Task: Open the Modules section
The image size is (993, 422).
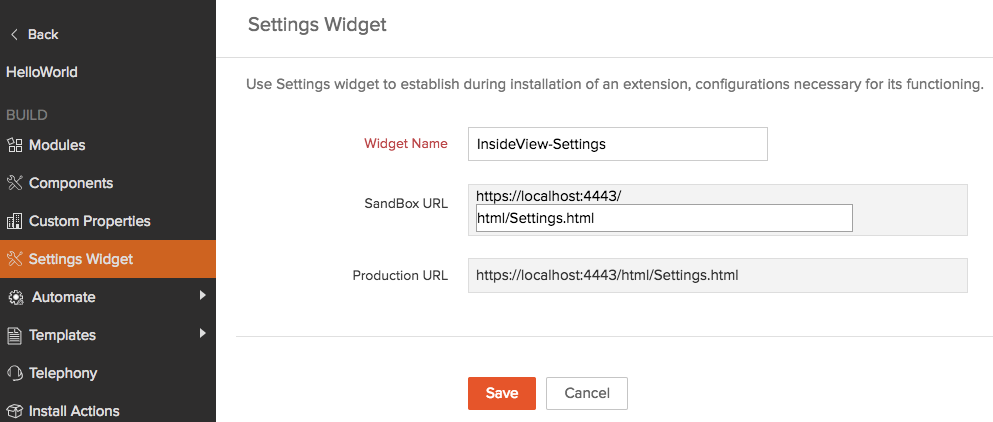Action: [57, 146]
